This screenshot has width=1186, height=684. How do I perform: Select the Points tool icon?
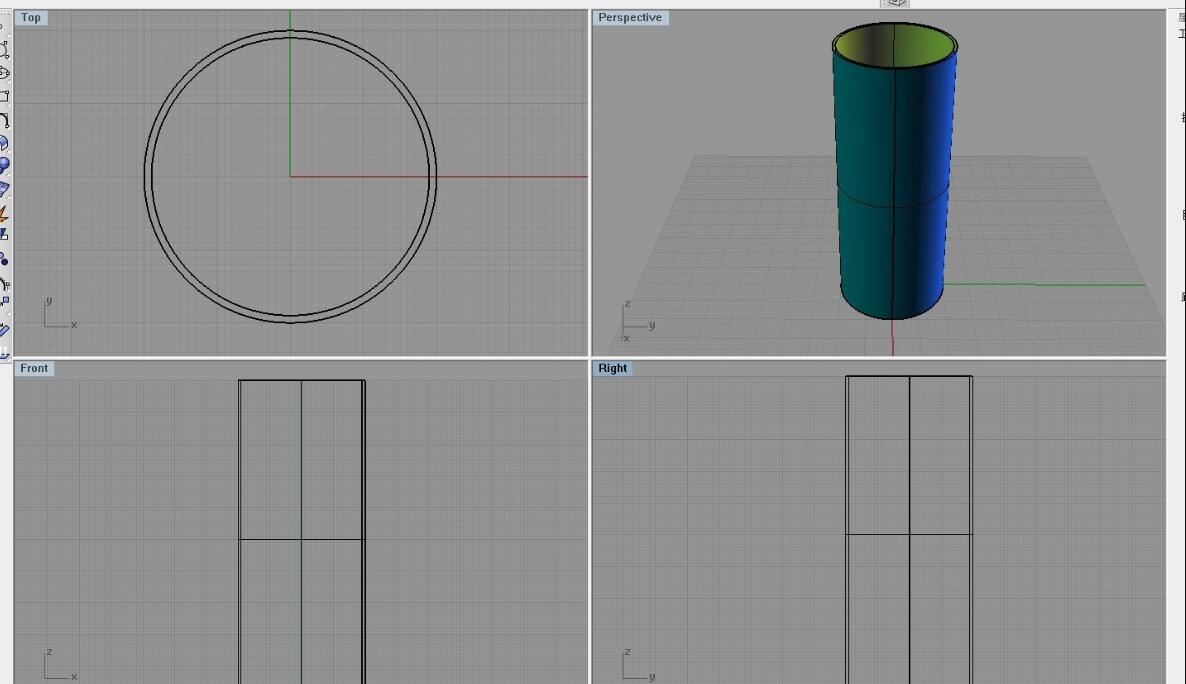(4, 259)
